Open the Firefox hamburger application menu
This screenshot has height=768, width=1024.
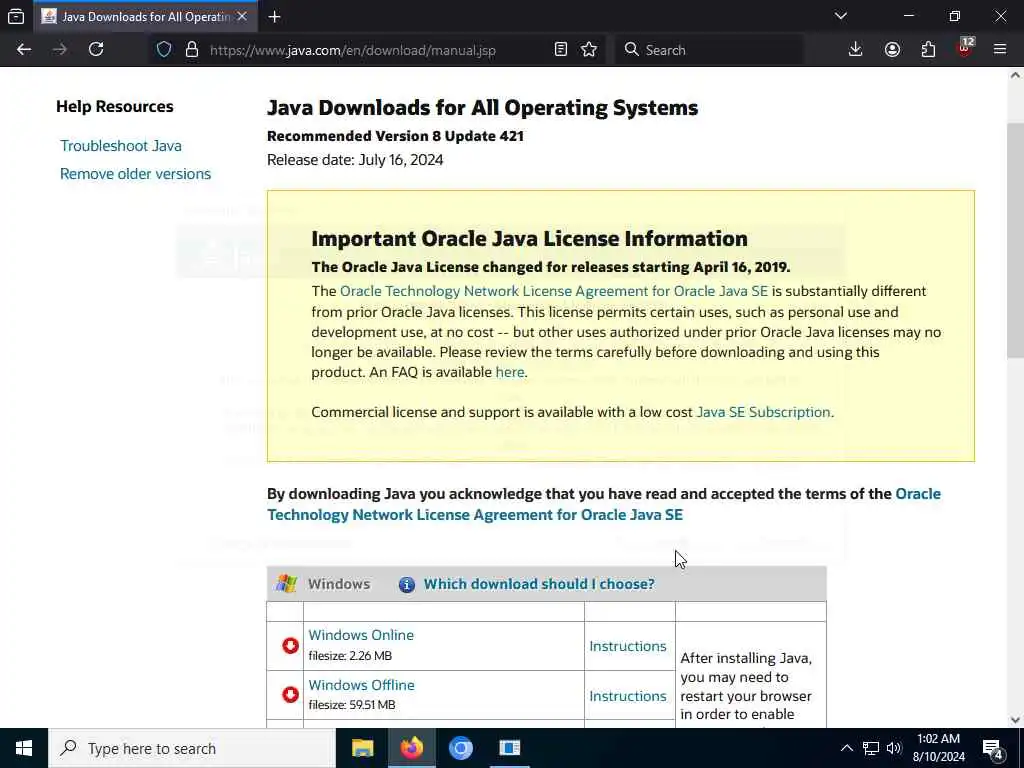1000,50
